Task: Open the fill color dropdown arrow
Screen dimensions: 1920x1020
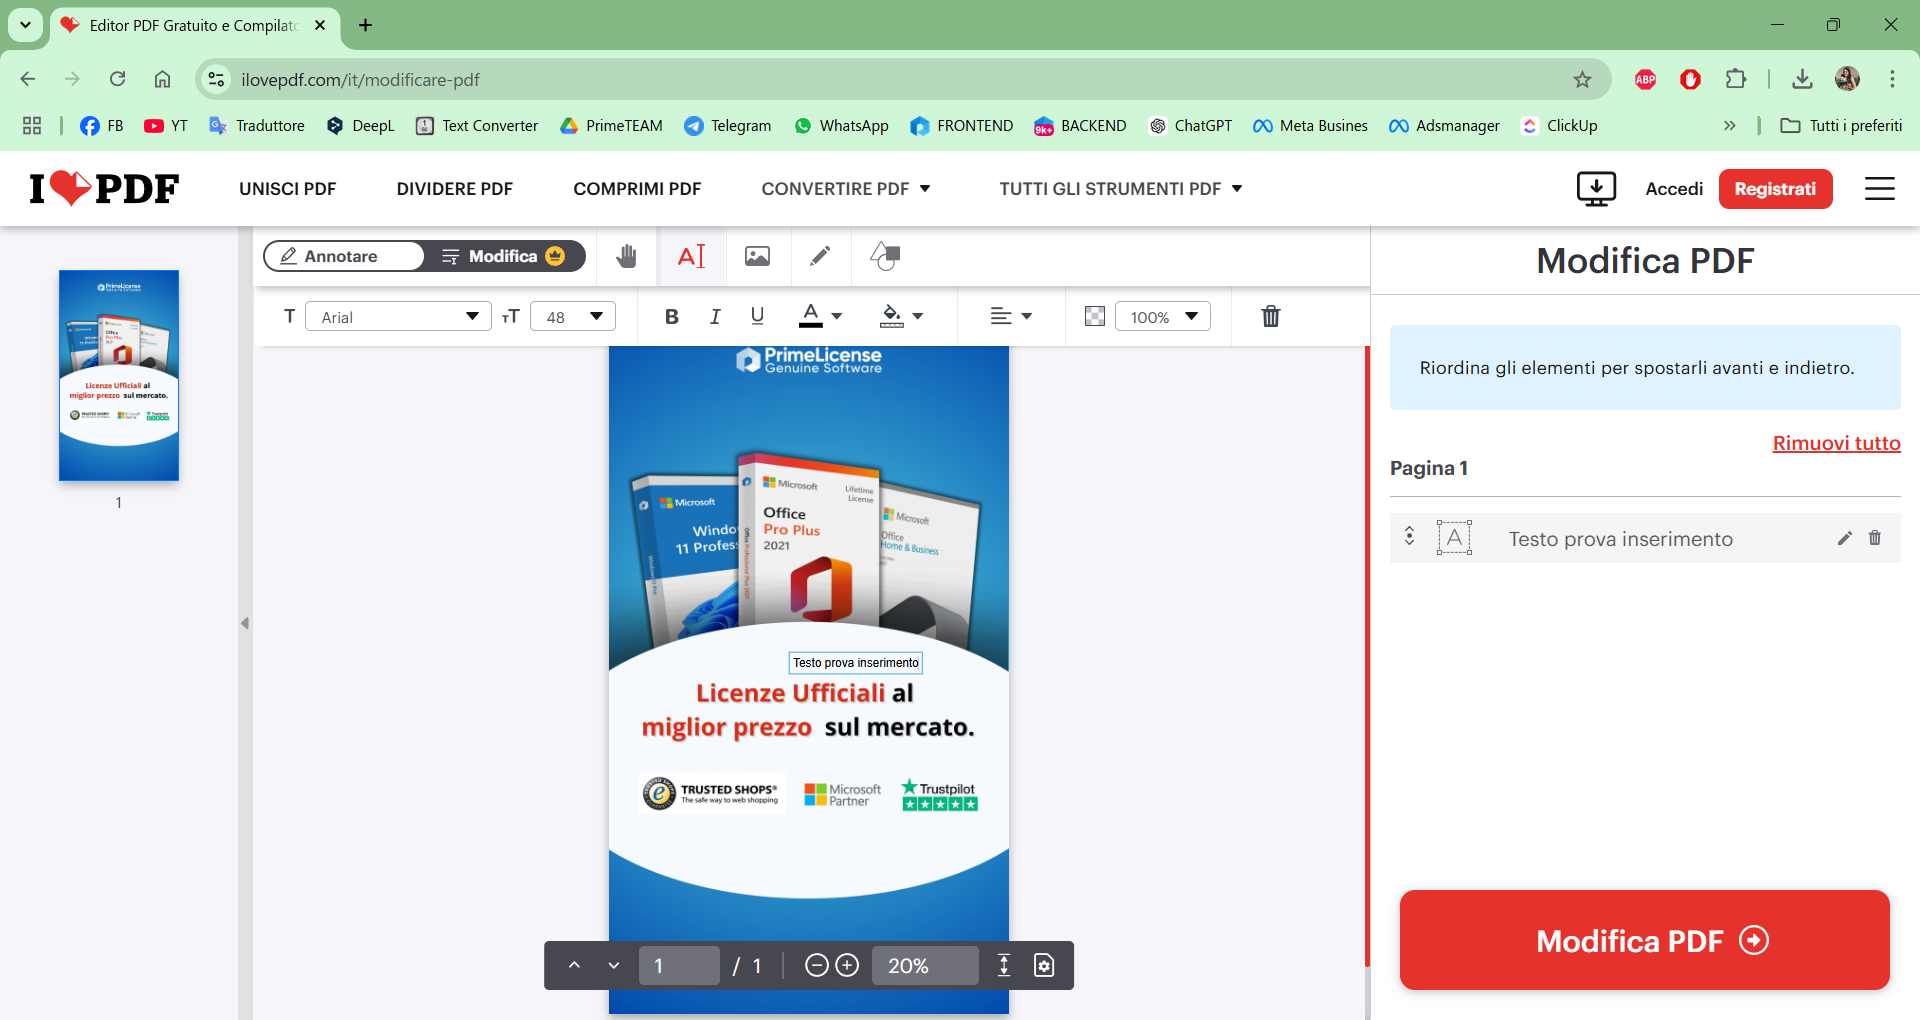Action: (x=918, y=316)
